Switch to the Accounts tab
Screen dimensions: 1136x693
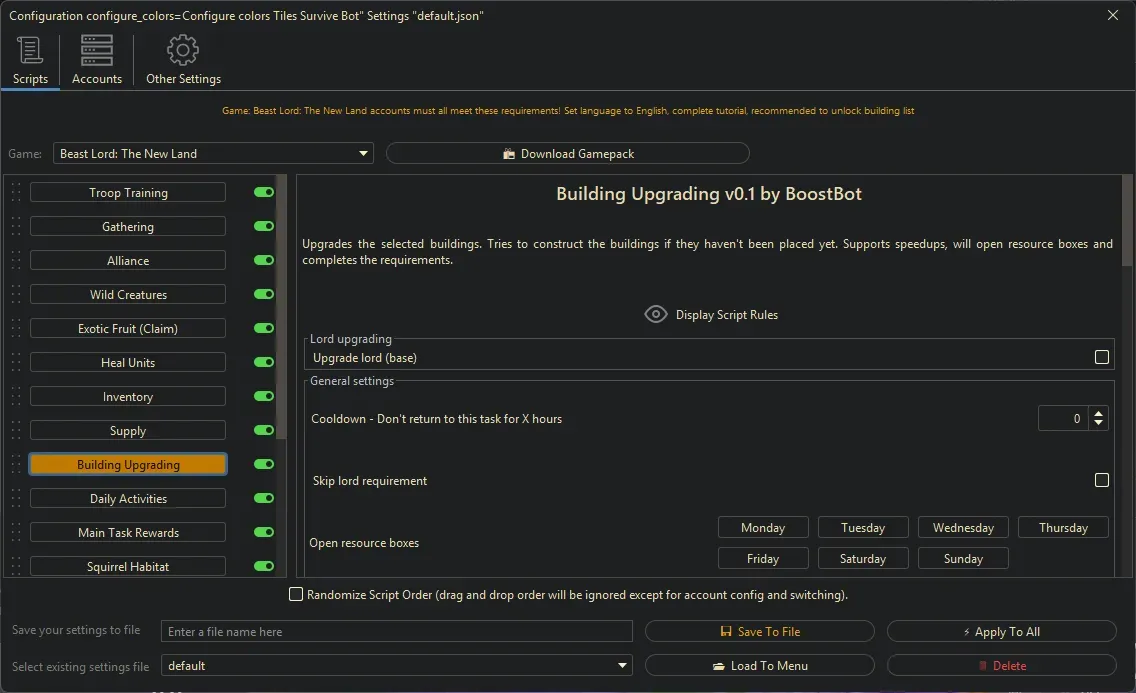pos(96,60)
